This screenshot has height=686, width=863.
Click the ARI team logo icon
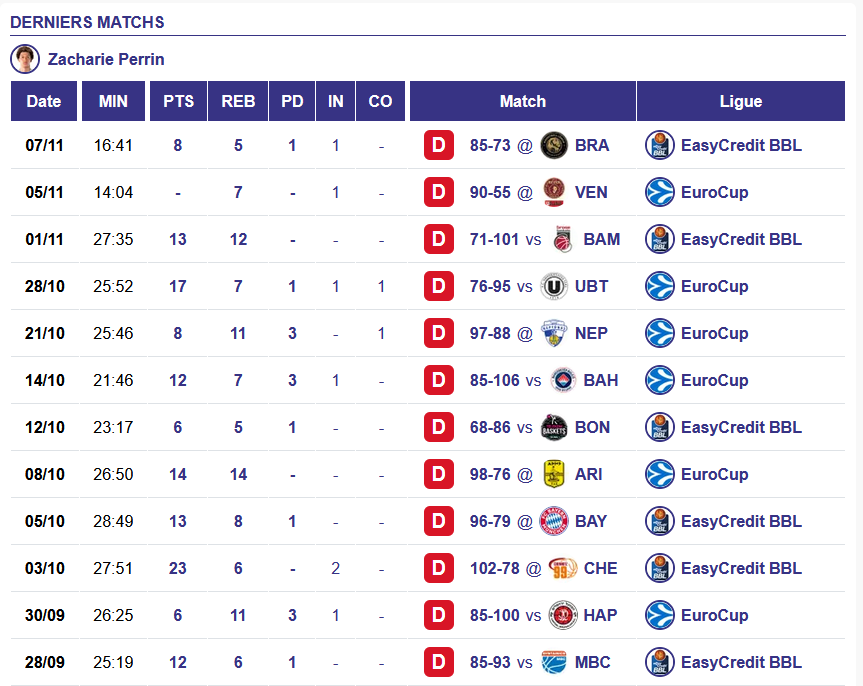pos(554,474)
